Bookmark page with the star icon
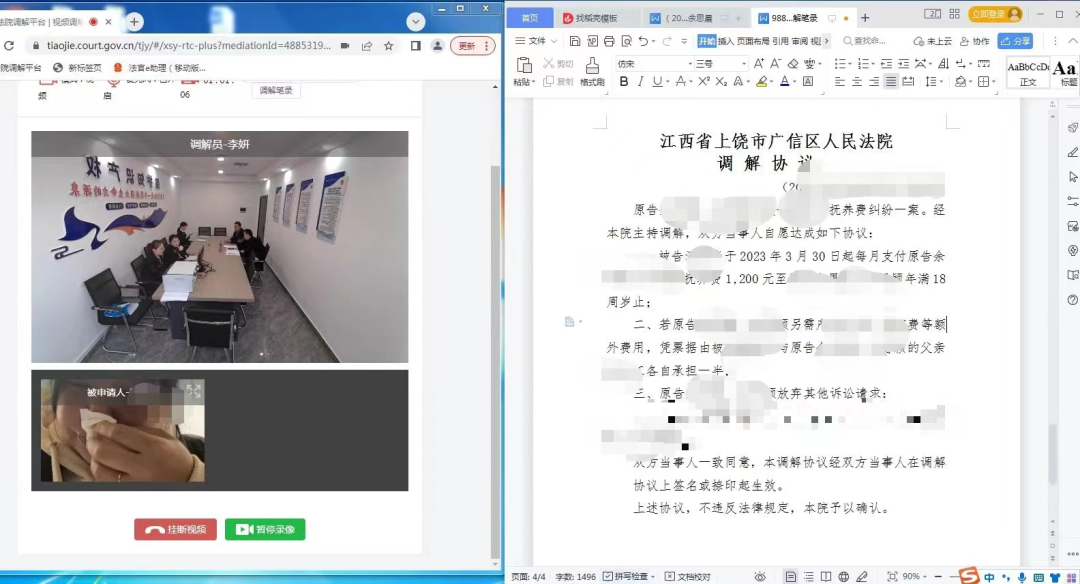Image resolution: width=1080 pixels, height=584 pixels. [388, 45]
